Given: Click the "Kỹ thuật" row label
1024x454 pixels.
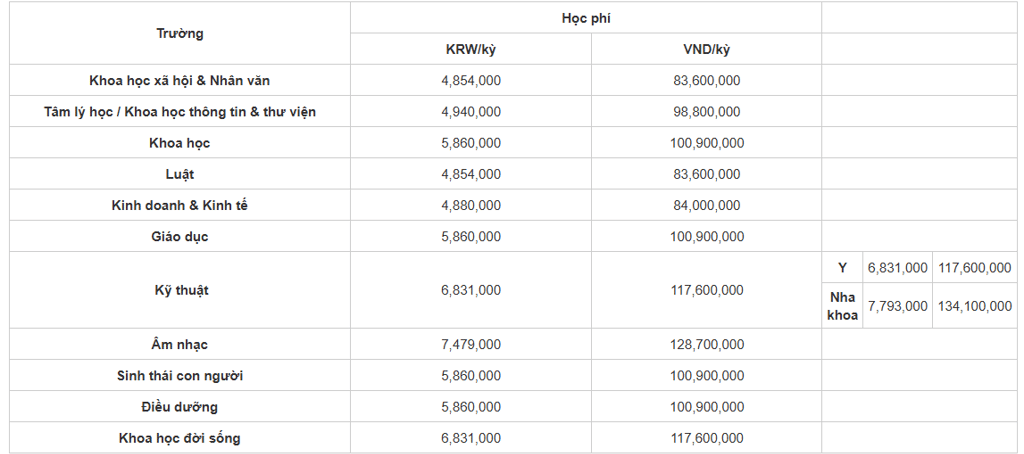Looking at the screenshot, I should (x=180, y=290).
